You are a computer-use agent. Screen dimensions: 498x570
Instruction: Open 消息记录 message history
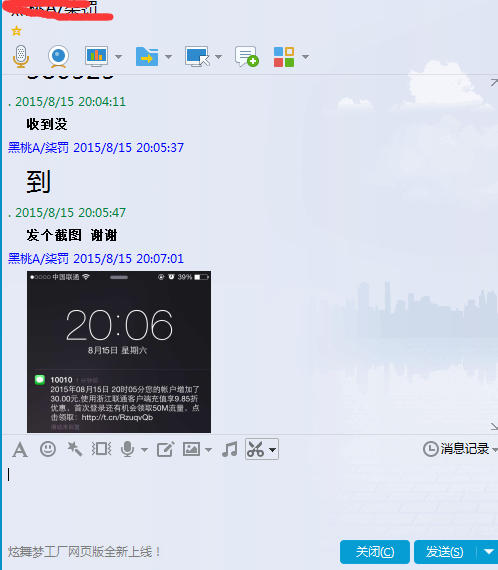click(460, 449)
